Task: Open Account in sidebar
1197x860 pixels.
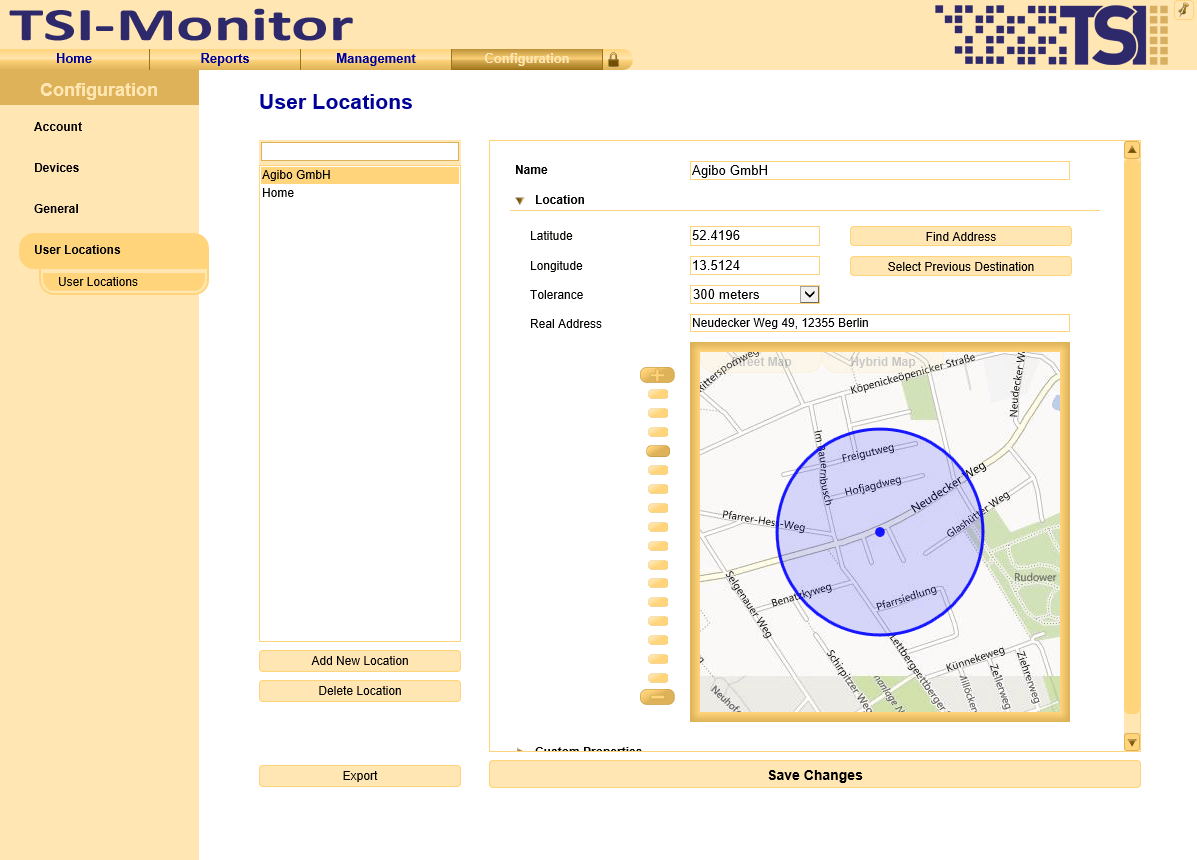Action: 58,127
